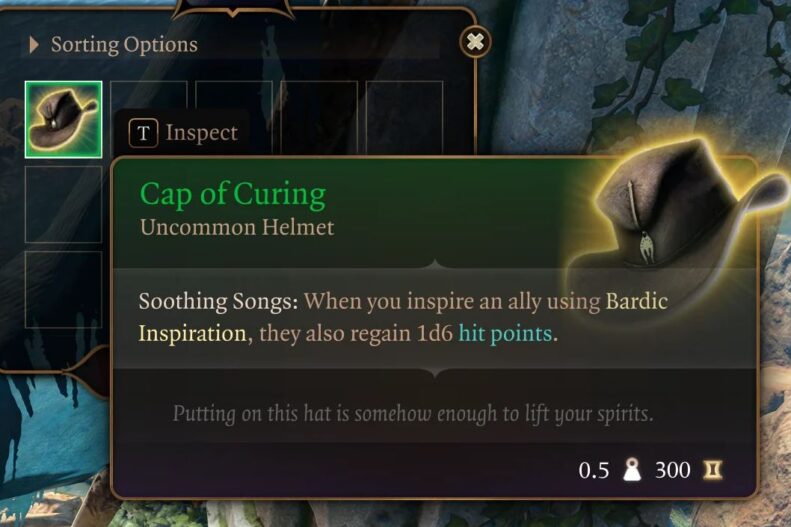The image size is (791, 527).
Task: Click the Uncommon Helmet subtitle text
Action: coord(237,227)
